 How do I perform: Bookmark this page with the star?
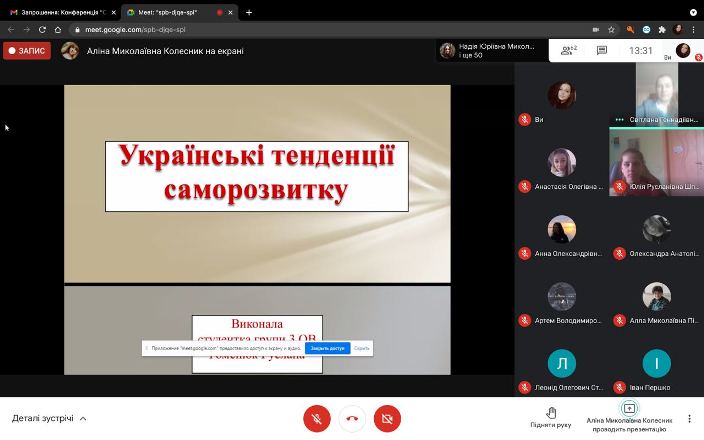(611, 30)
